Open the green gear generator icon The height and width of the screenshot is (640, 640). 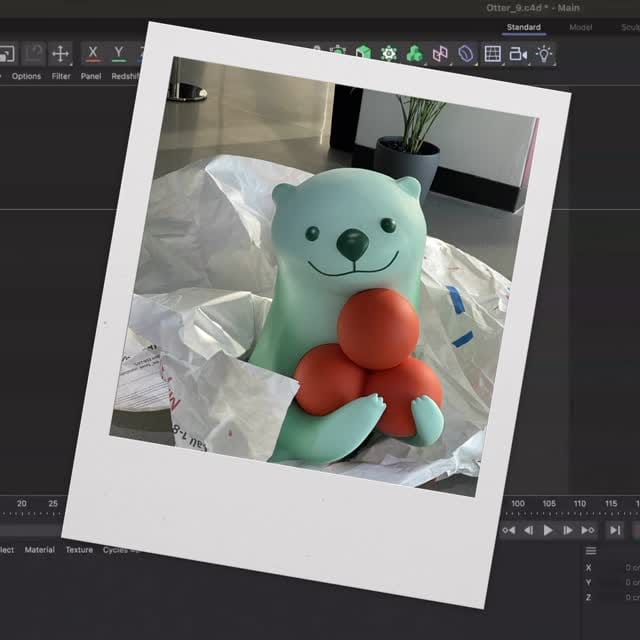(x=389, y=53)
